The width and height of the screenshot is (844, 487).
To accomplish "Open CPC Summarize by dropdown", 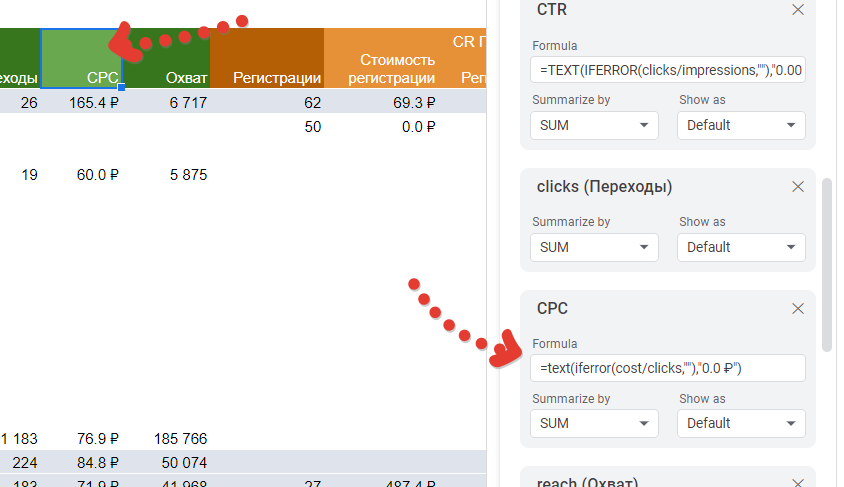I will coord(594,423).
